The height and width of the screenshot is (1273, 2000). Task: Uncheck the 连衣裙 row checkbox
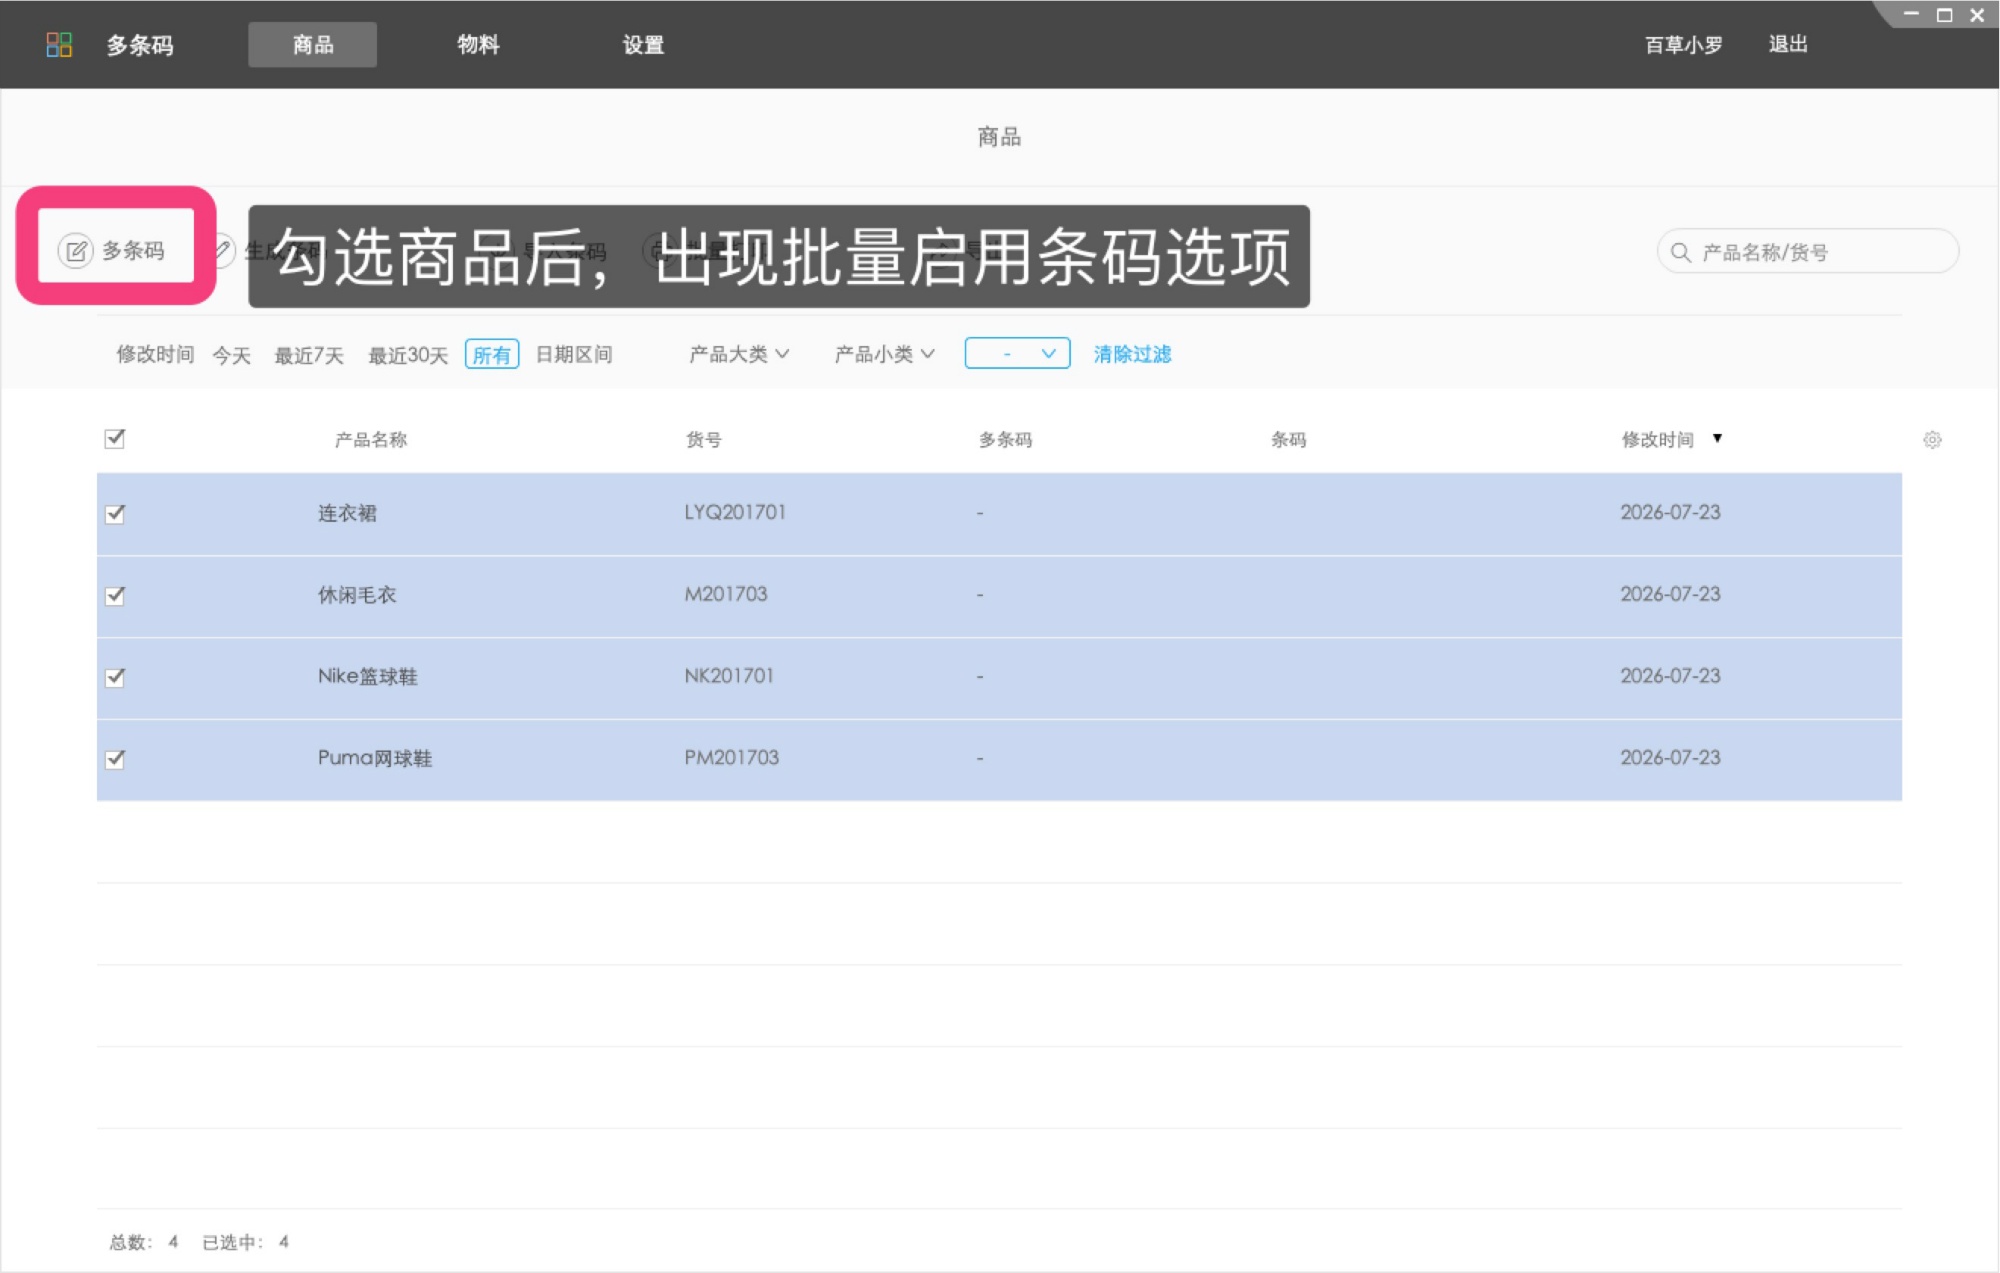point(115,513)
